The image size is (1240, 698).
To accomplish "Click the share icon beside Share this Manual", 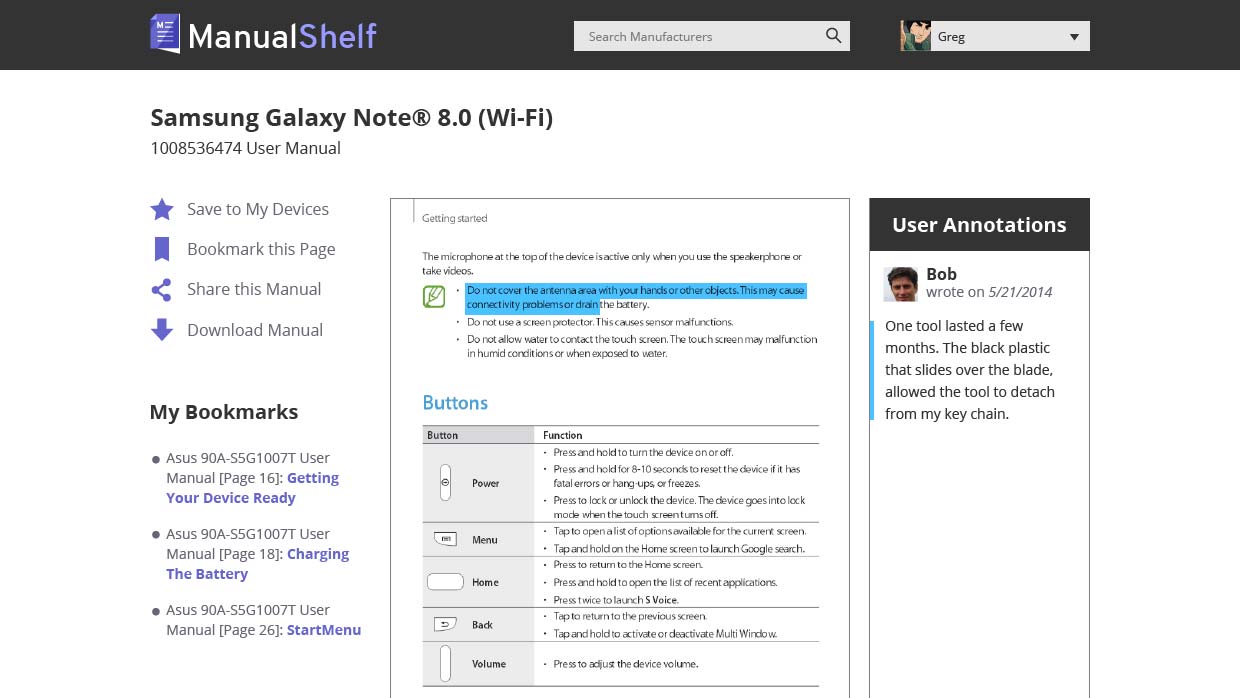I will [162, 290].
